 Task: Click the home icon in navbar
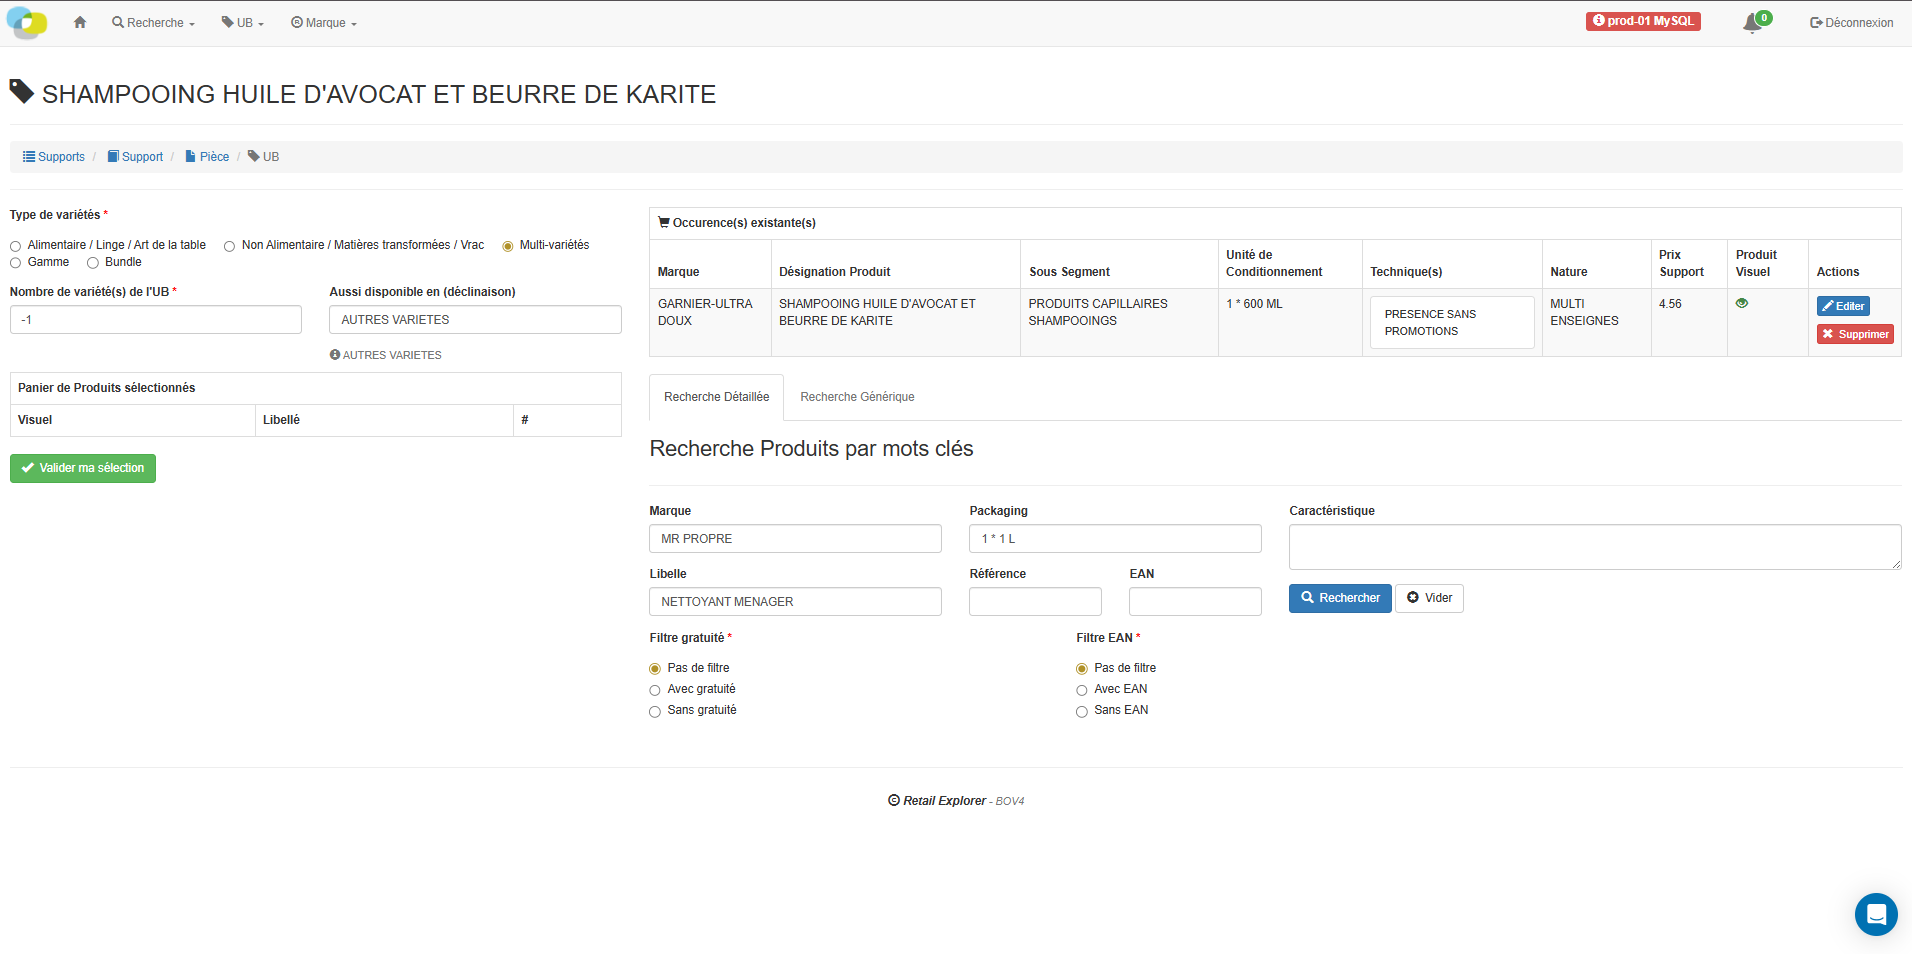tap(80, 22)
